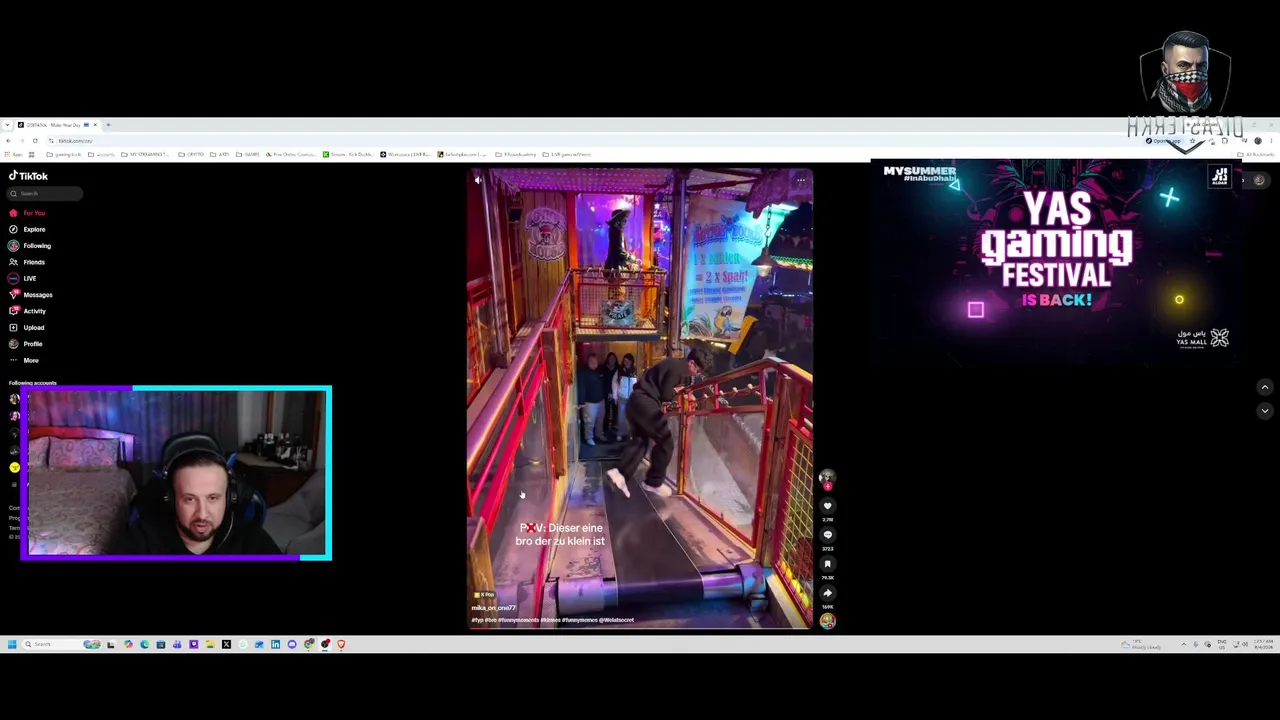1280x720 pixels.
Task: Open the For You feed
Action: point(28,213)
